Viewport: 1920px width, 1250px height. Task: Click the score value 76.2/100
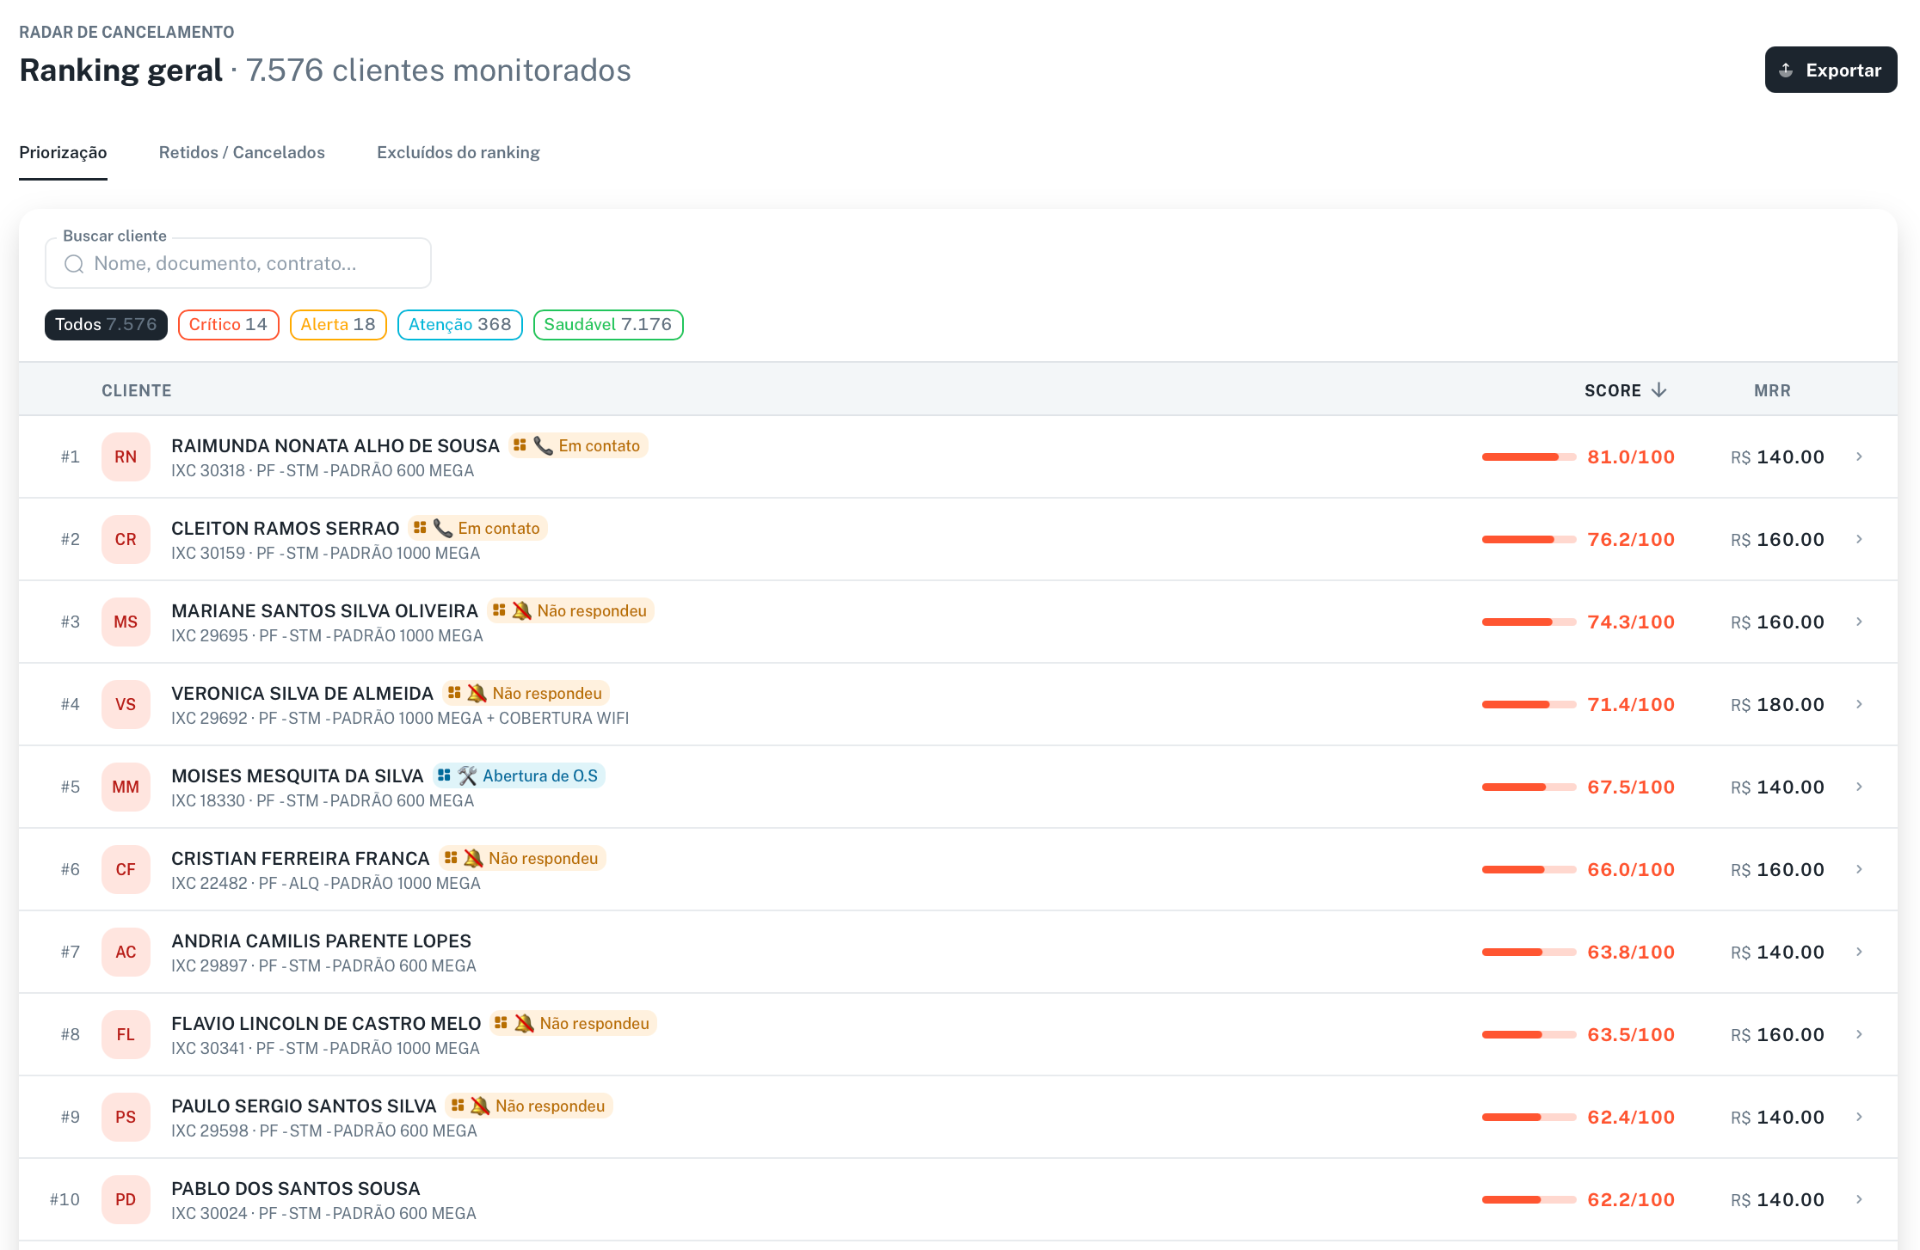[1631, 540]
